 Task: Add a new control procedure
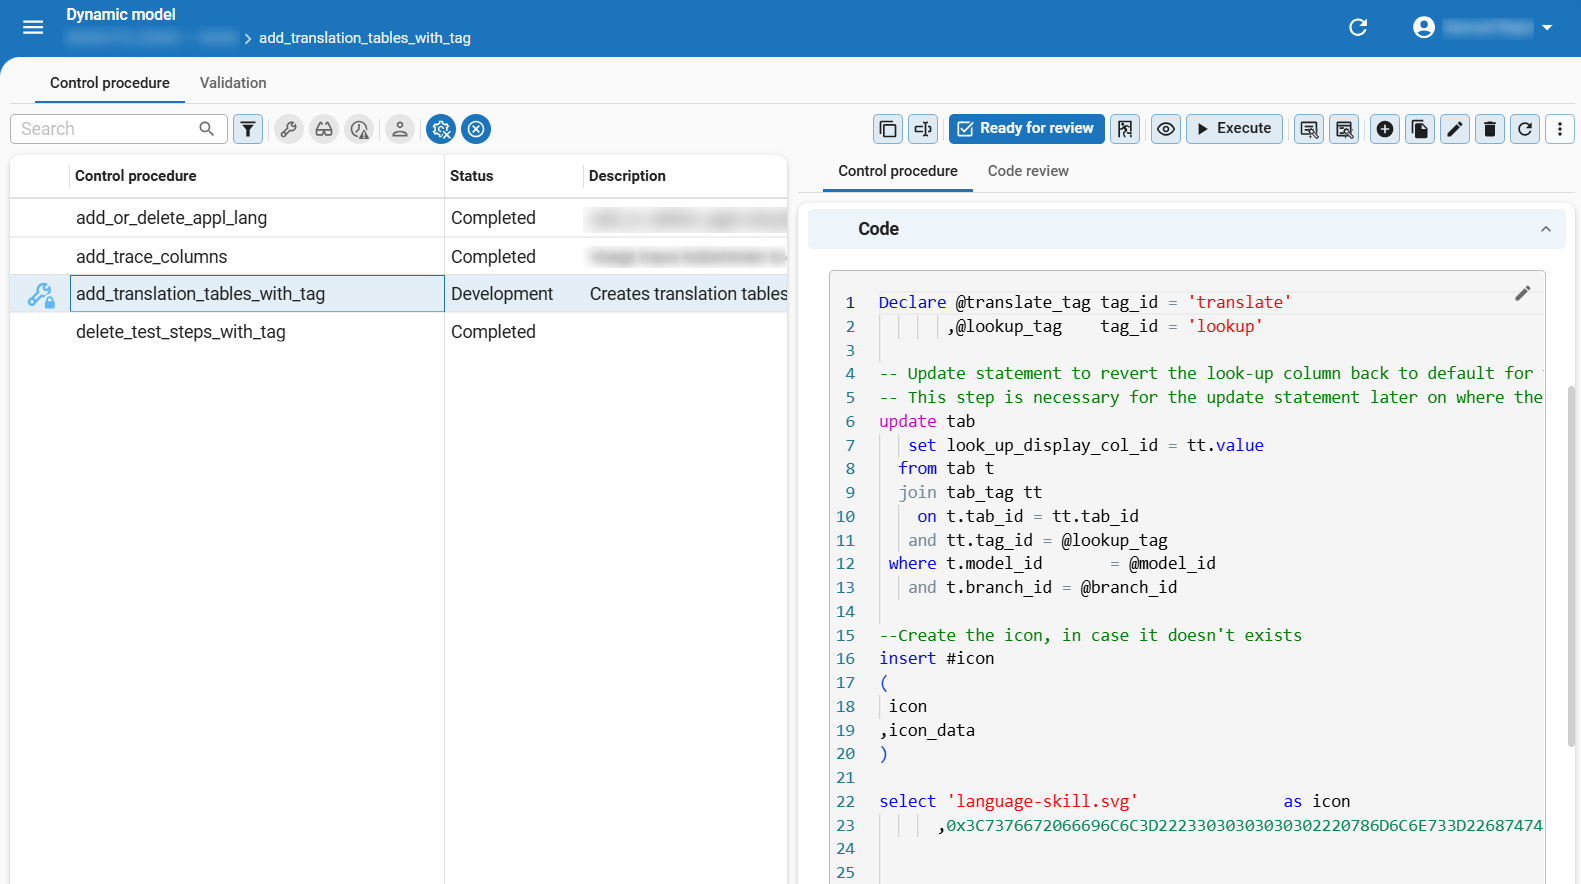click(1385, 129)
